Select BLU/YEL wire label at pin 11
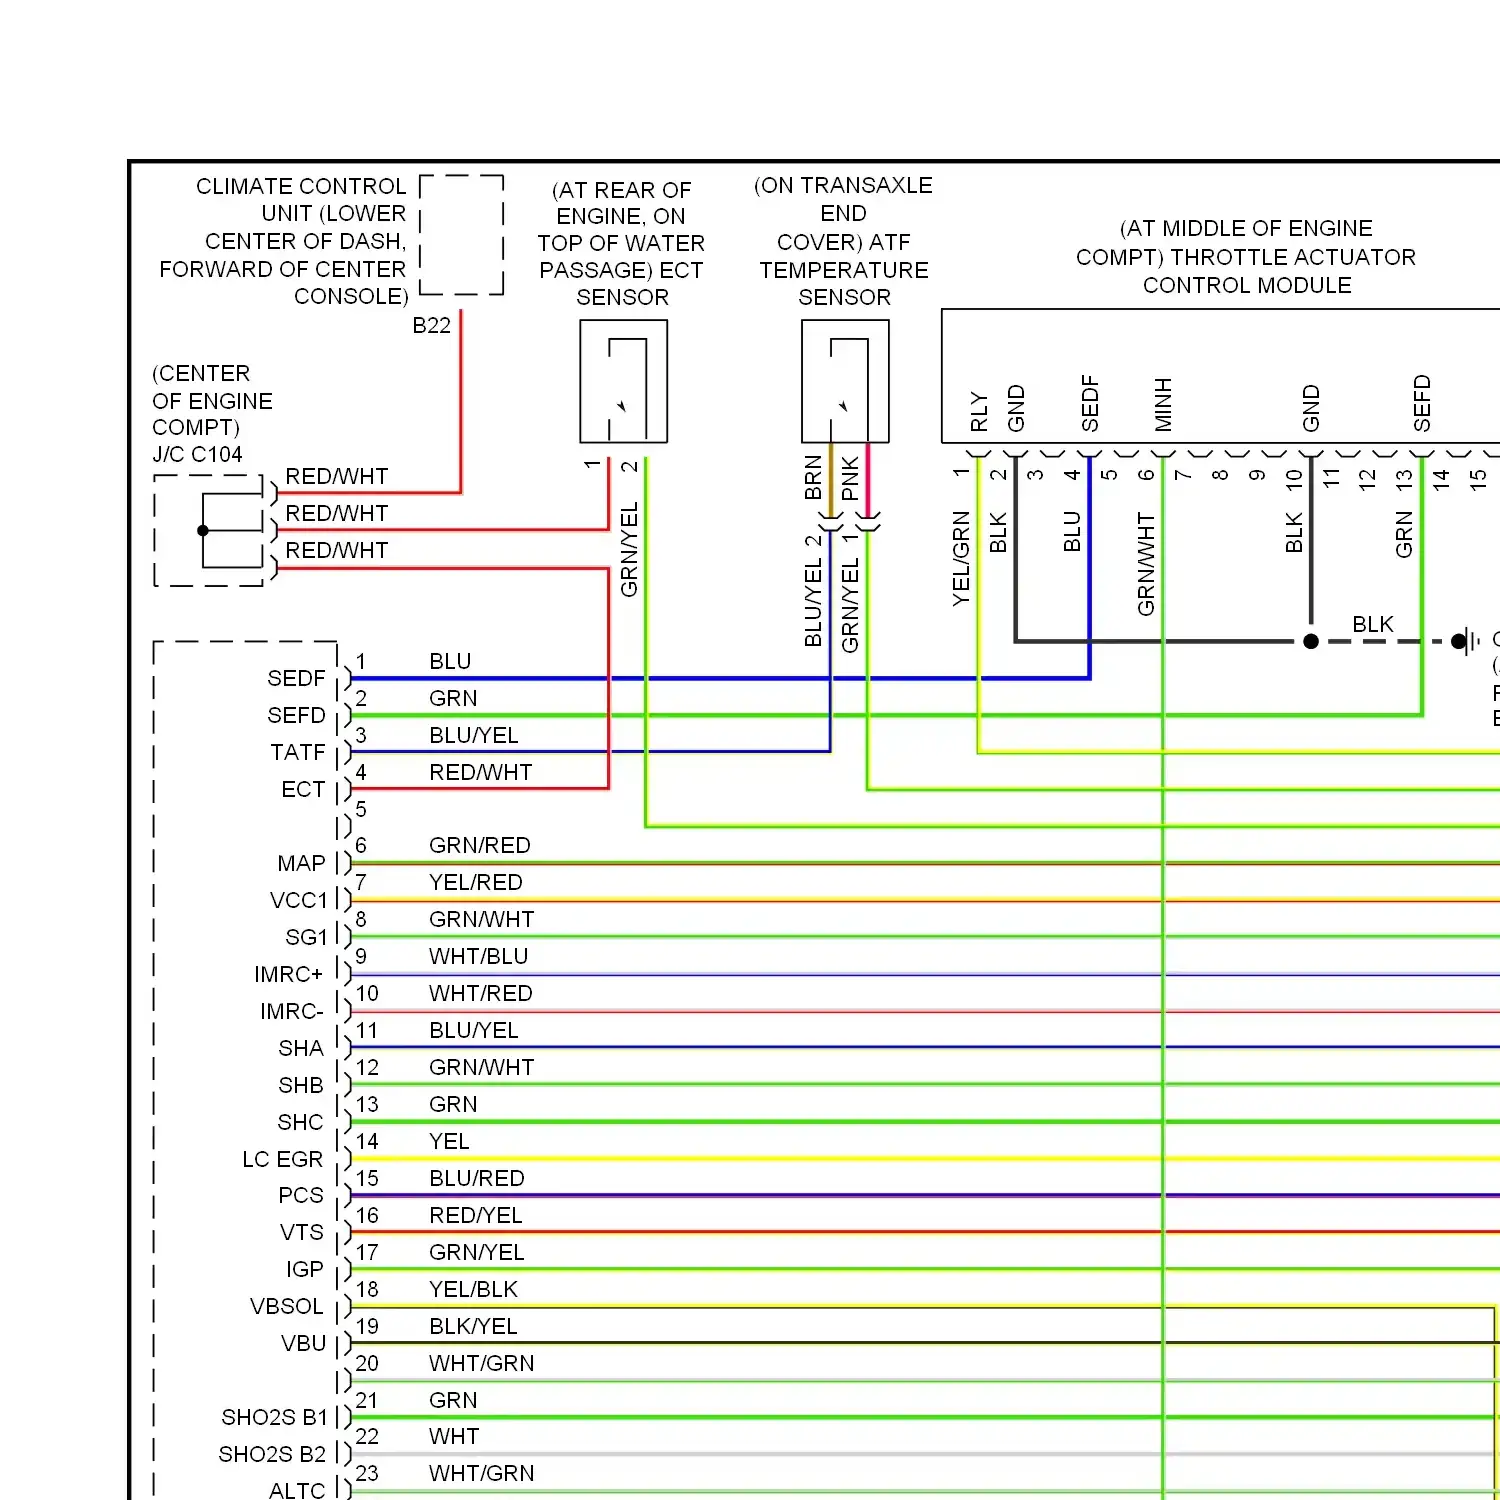The image size is (1500, 1500). [474, 1030]
